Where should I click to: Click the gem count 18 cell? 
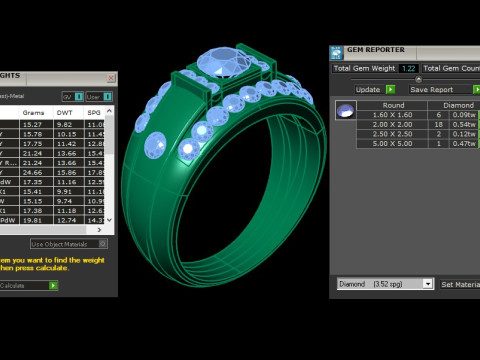tap(439, 125)
